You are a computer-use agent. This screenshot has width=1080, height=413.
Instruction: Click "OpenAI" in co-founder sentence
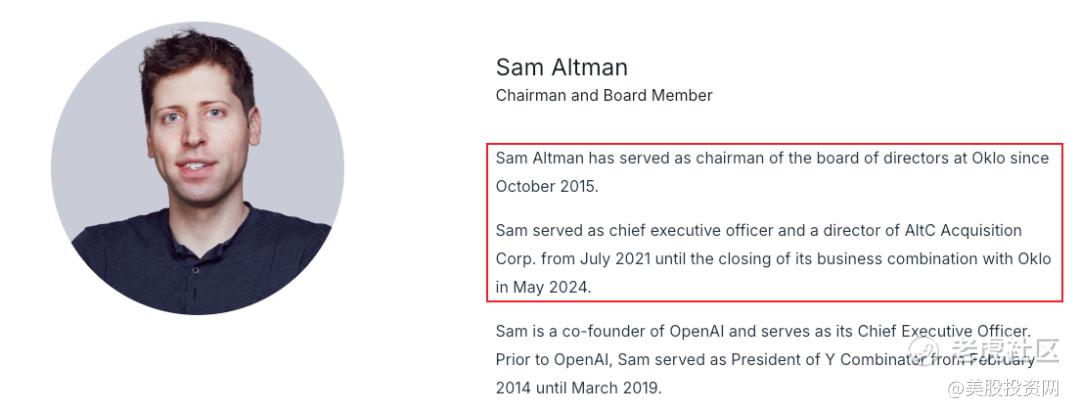(696, 331)
